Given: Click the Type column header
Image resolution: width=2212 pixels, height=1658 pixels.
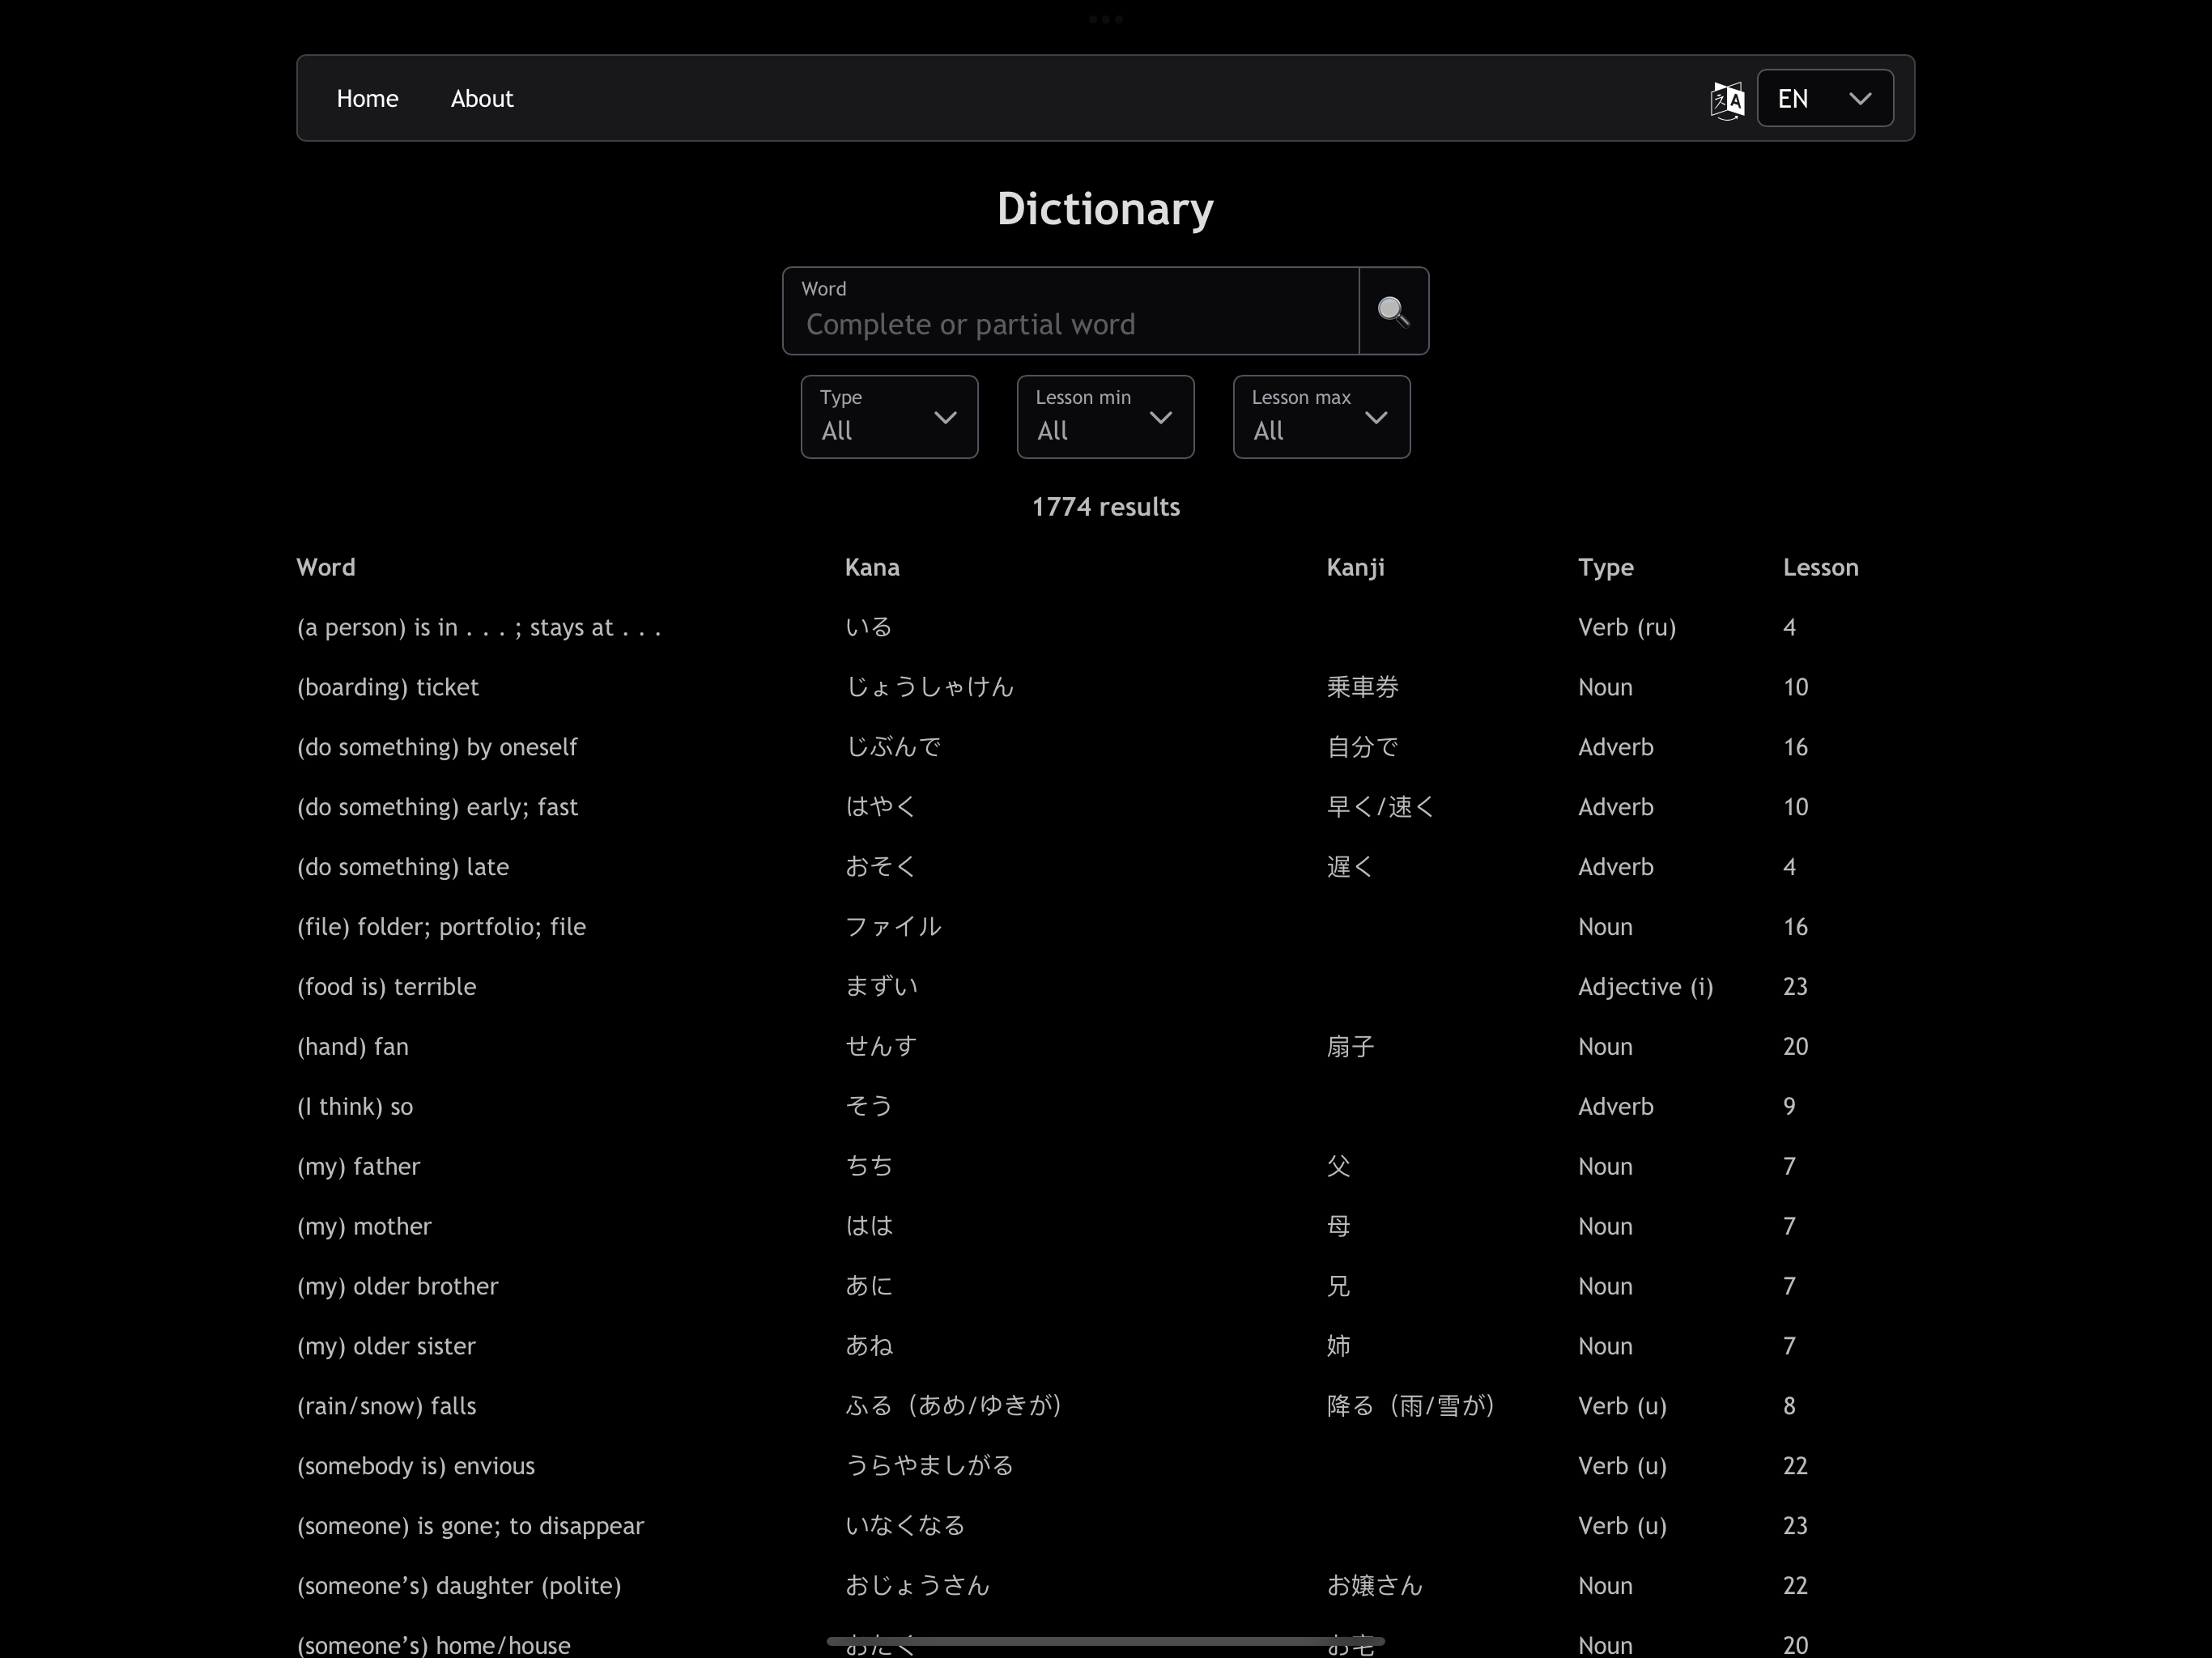Looking at the screenshot, I should 1605,567.
